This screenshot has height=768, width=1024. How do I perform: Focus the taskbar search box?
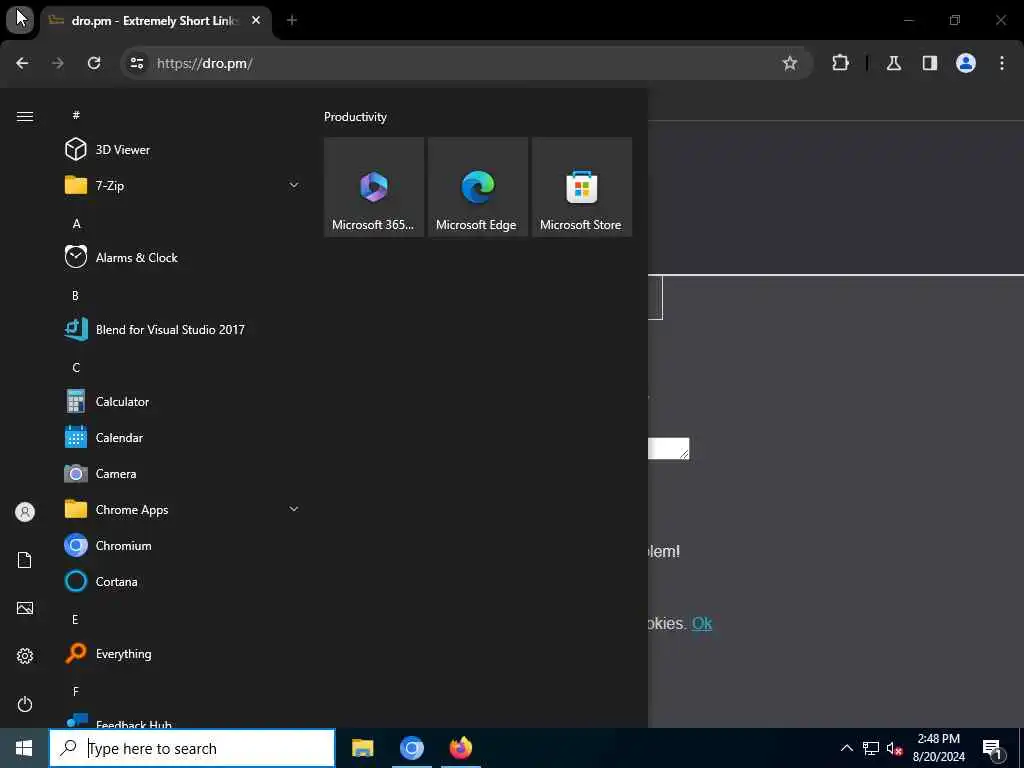[x=192, y=748]
